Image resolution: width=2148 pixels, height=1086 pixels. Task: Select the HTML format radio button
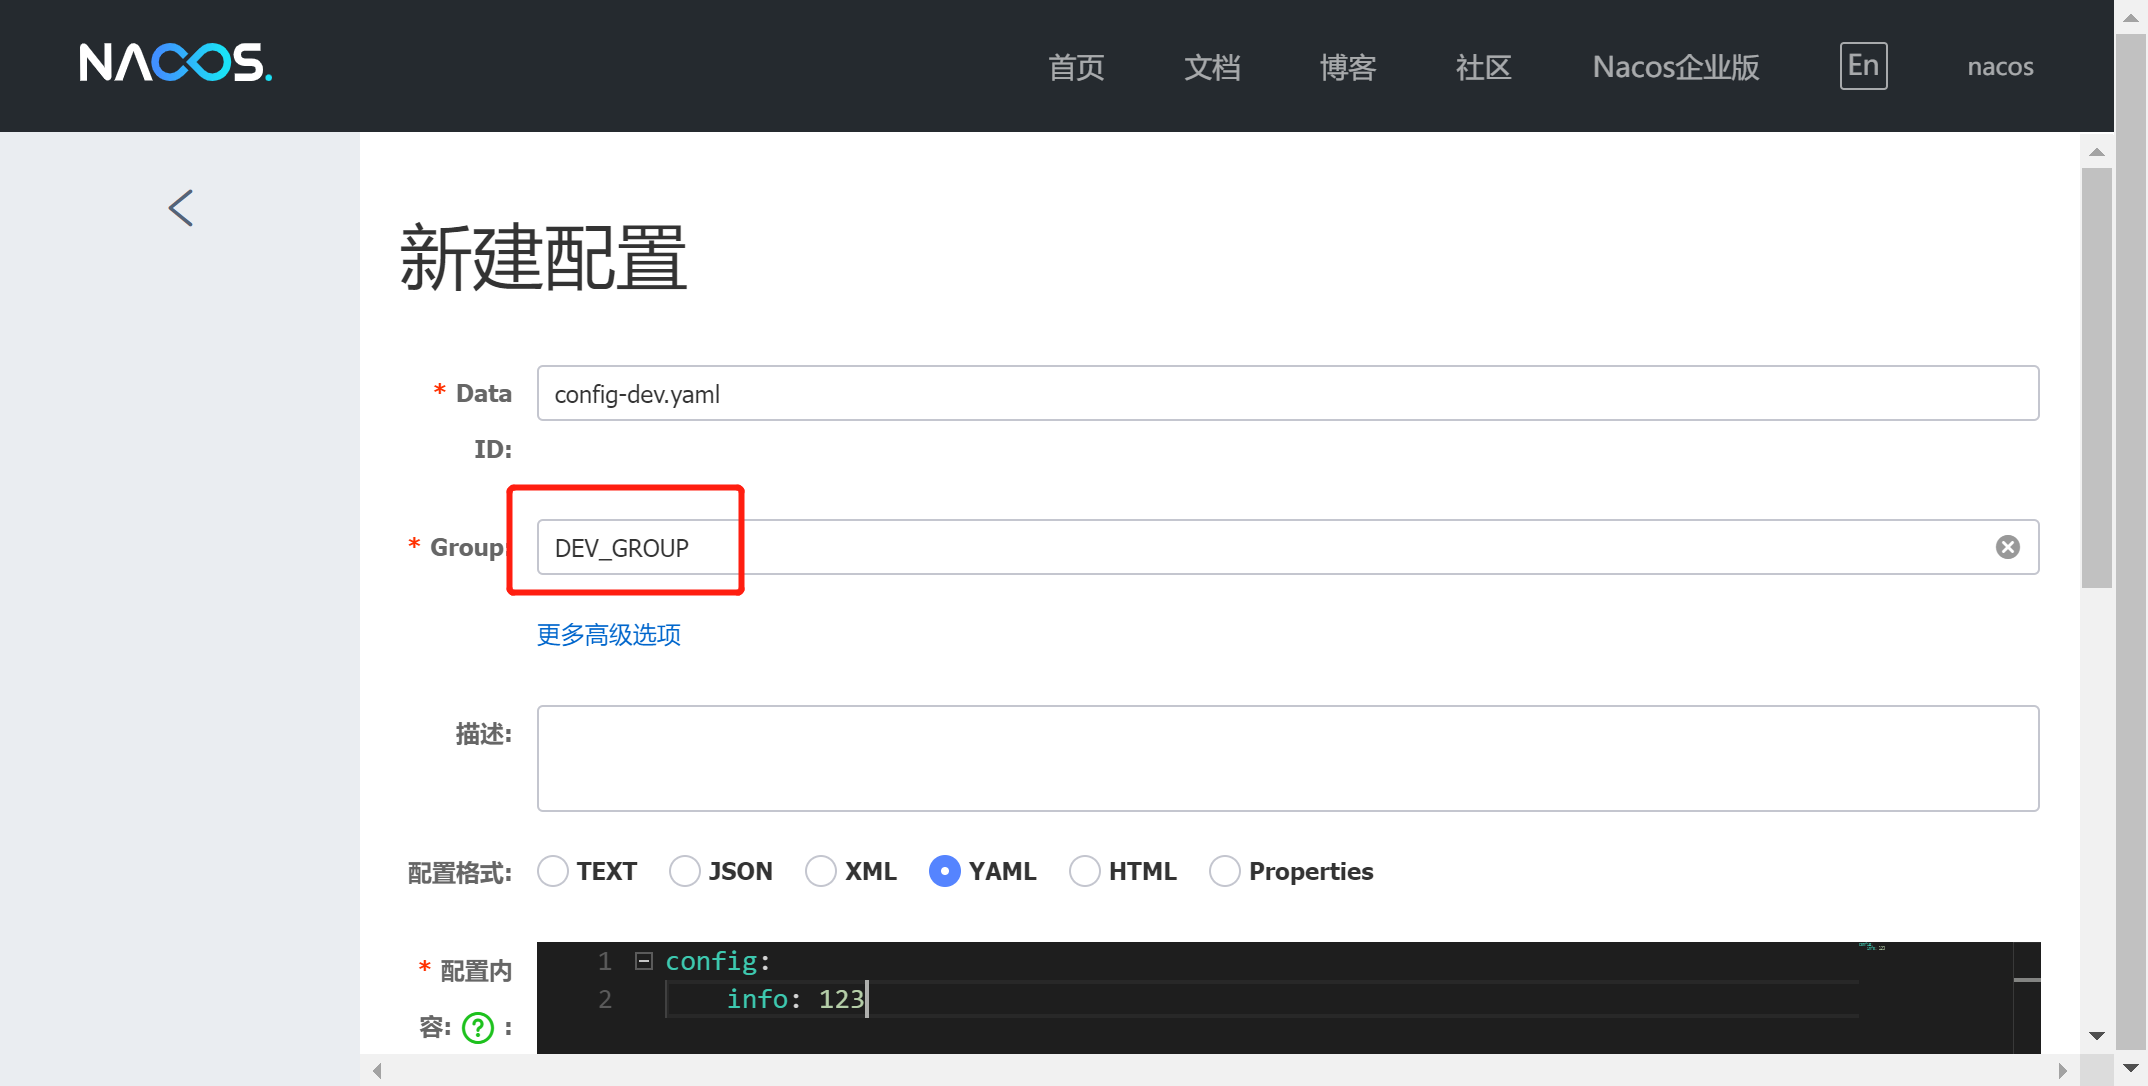click(x=1085, y=871)
